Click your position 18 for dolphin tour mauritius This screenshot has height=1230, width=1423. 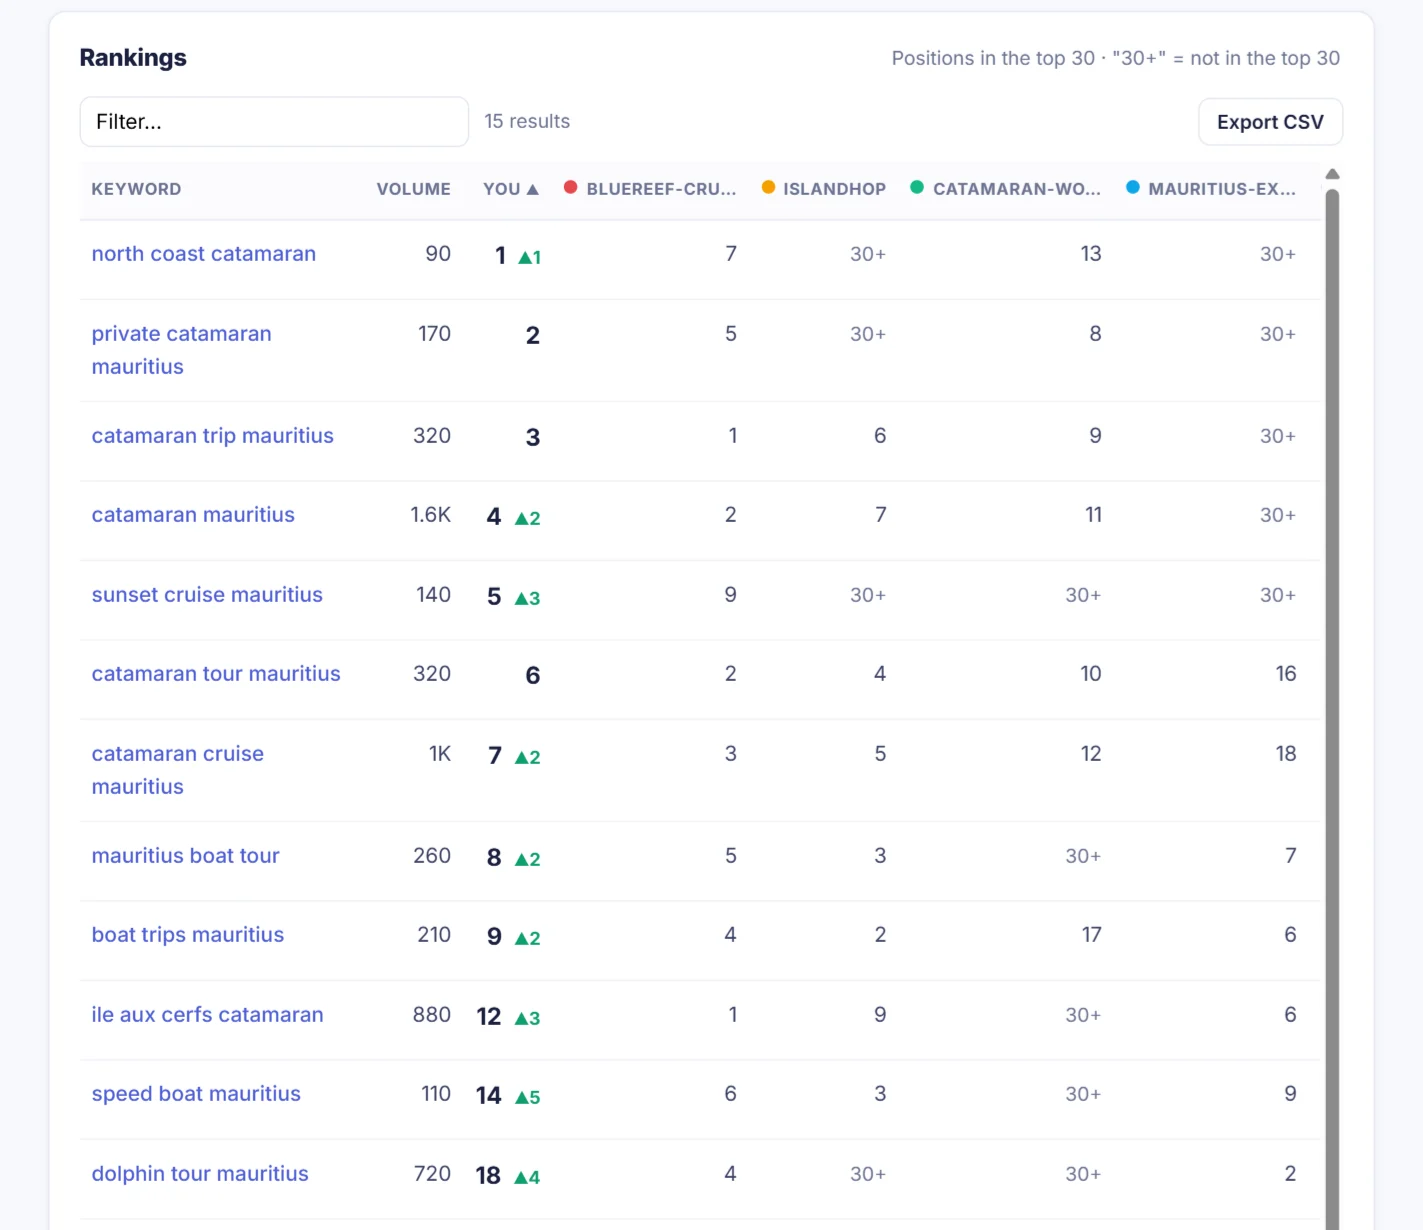[488, 1175]
